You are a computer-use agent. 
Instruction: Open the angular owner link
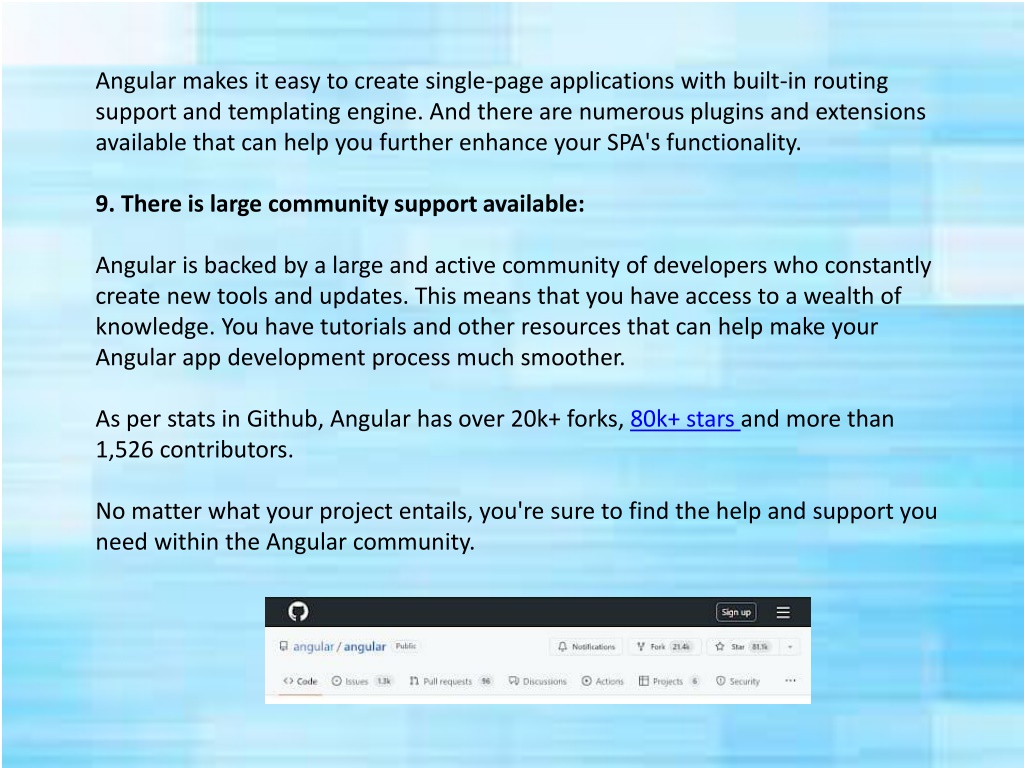click(313, 647)
